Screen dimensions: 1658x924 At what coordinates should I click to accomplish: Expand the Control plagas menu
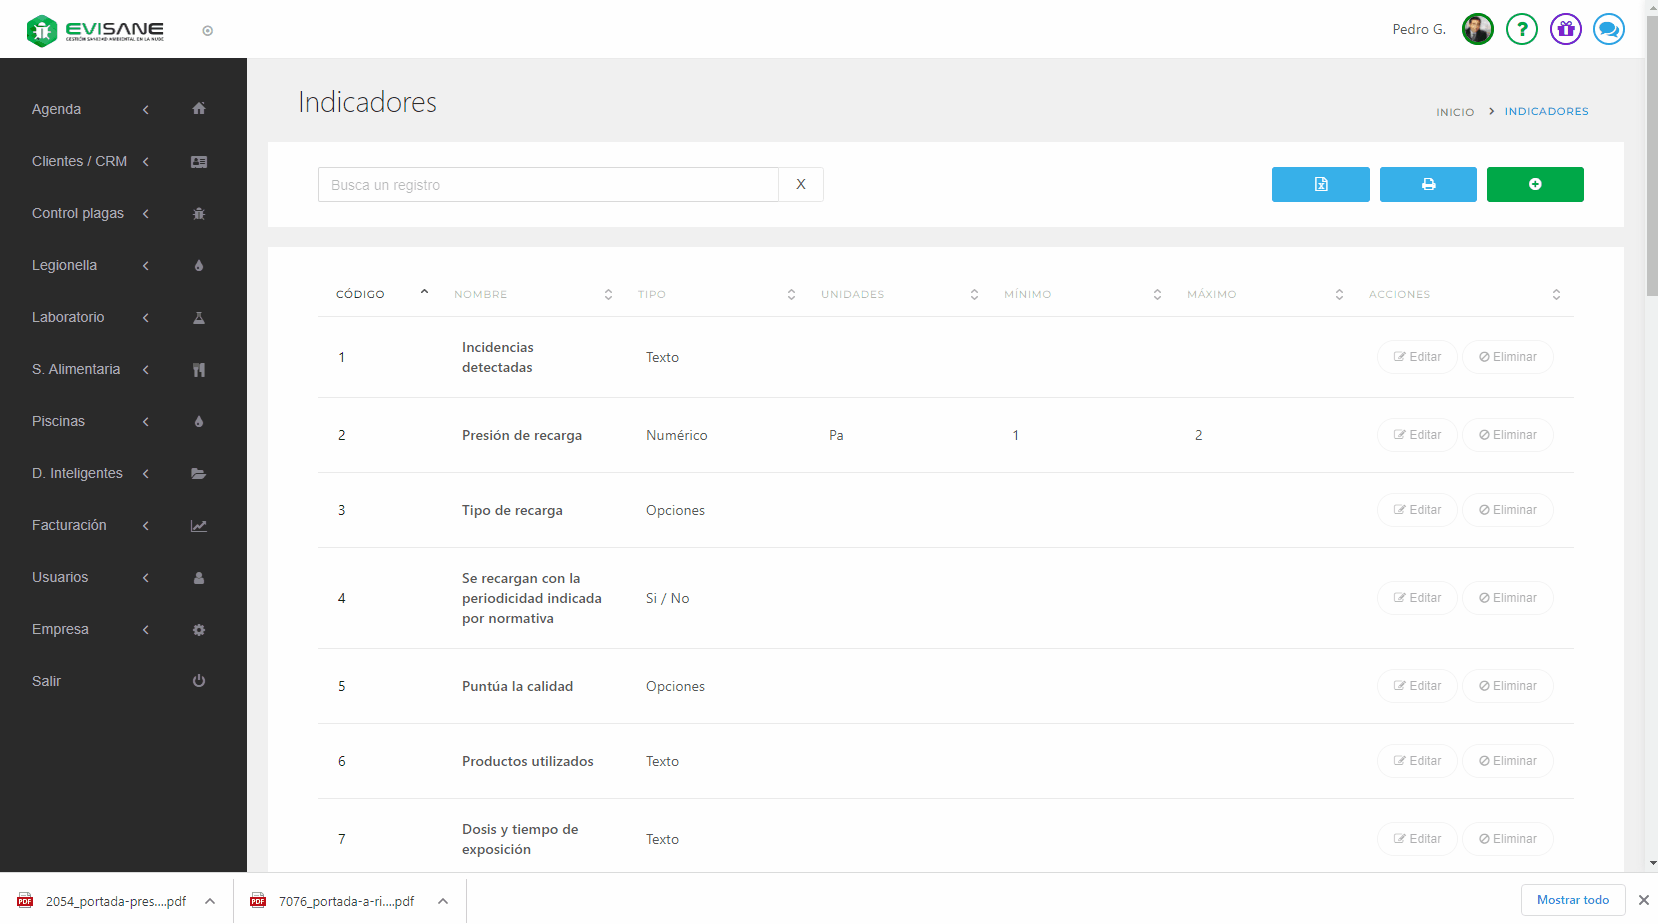(78, 213)
